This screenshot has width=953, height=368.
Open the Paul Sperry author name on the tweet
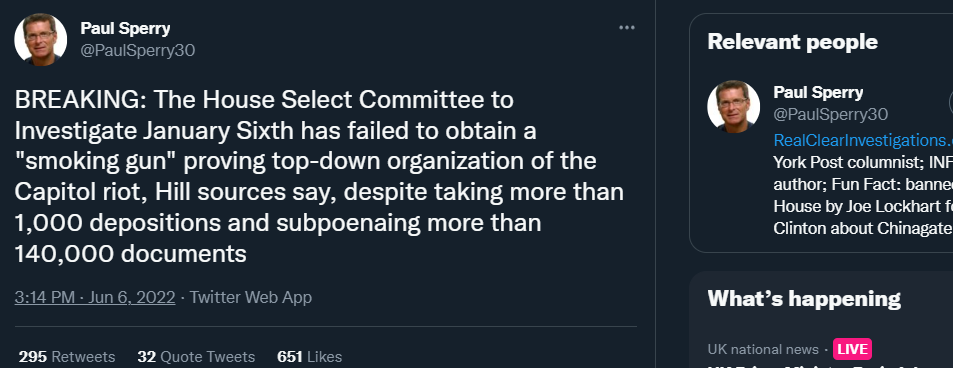(x=125, y=28)
